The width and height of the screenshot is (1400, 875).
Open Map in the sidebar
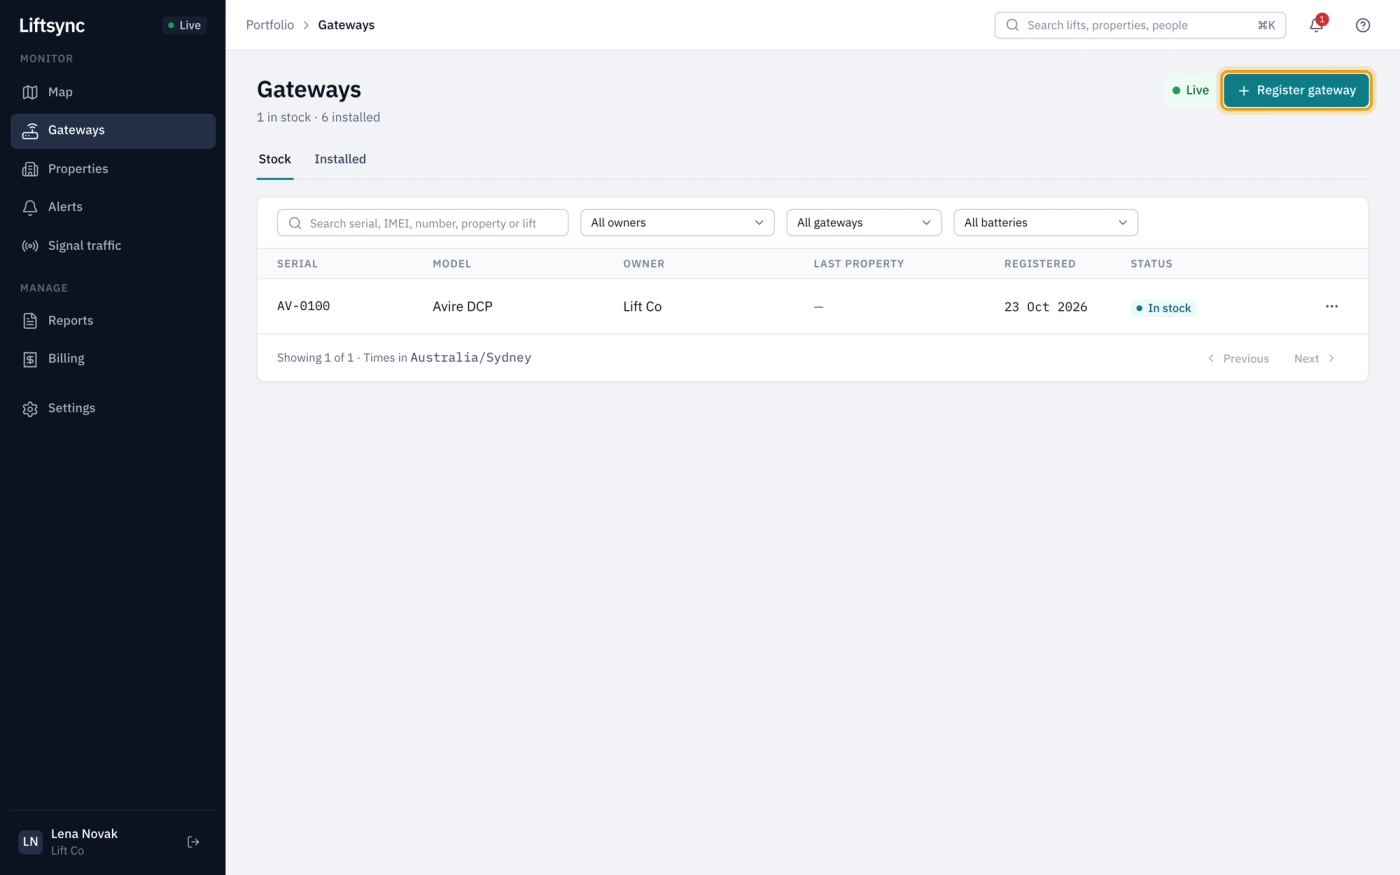coord(113,92)
